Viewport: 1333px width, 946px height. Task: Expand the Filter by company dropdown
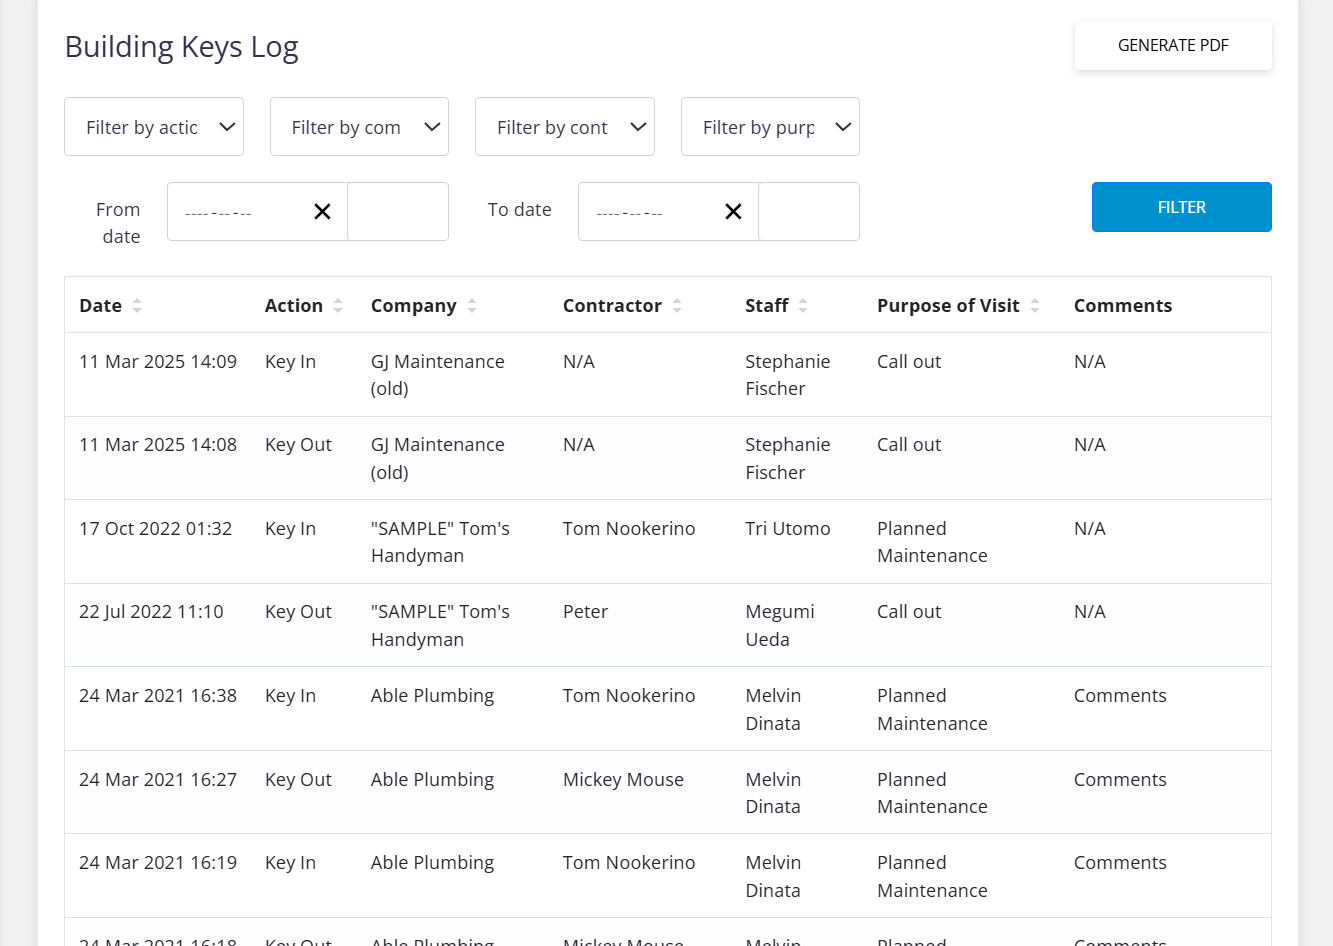coord(359,127)
